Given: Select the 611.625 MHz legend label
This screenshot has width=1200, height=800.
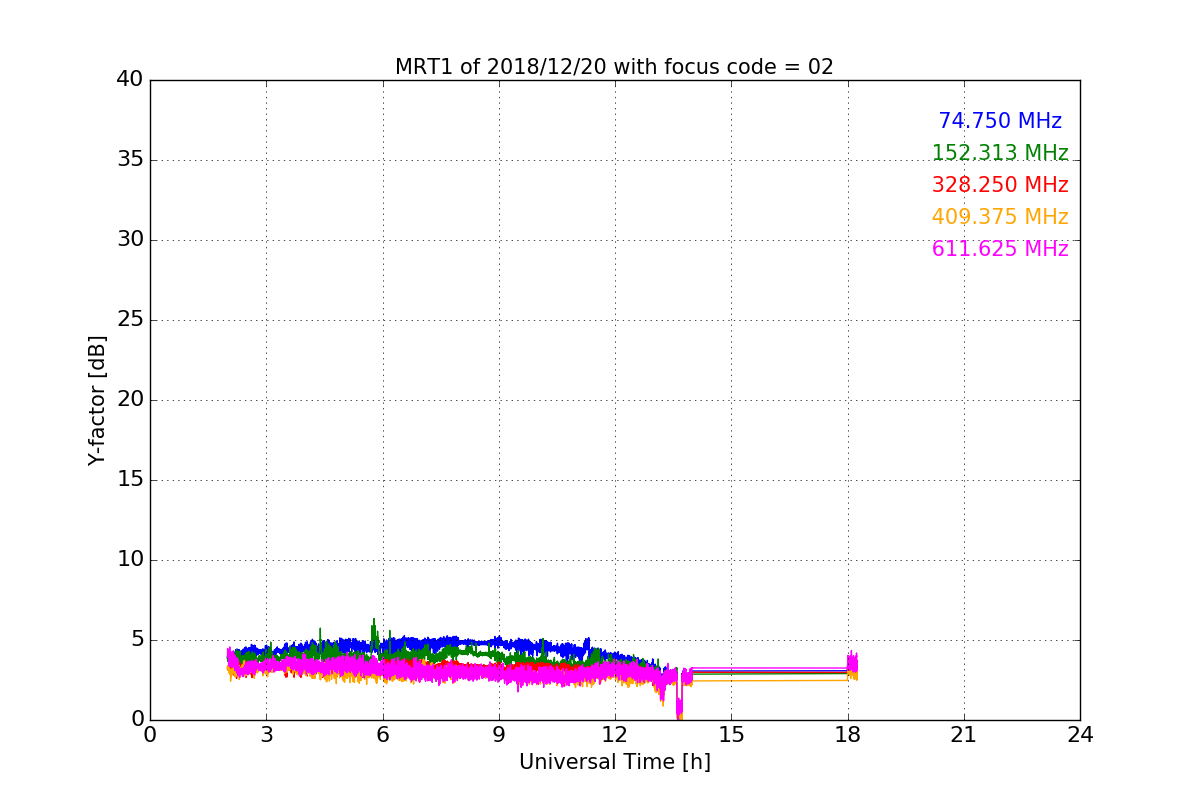Looking at the screenshot, I should coord(1000,249).
